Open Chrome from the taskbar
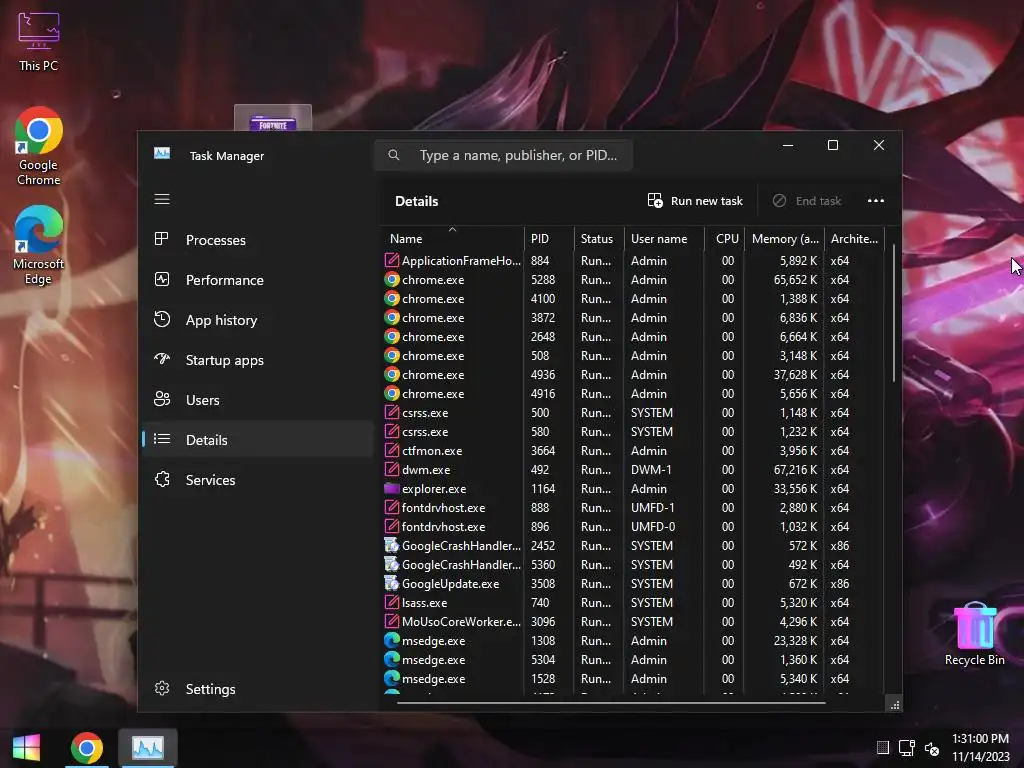The height and width of the screenshot is (768, 1024). coord(87,748)
